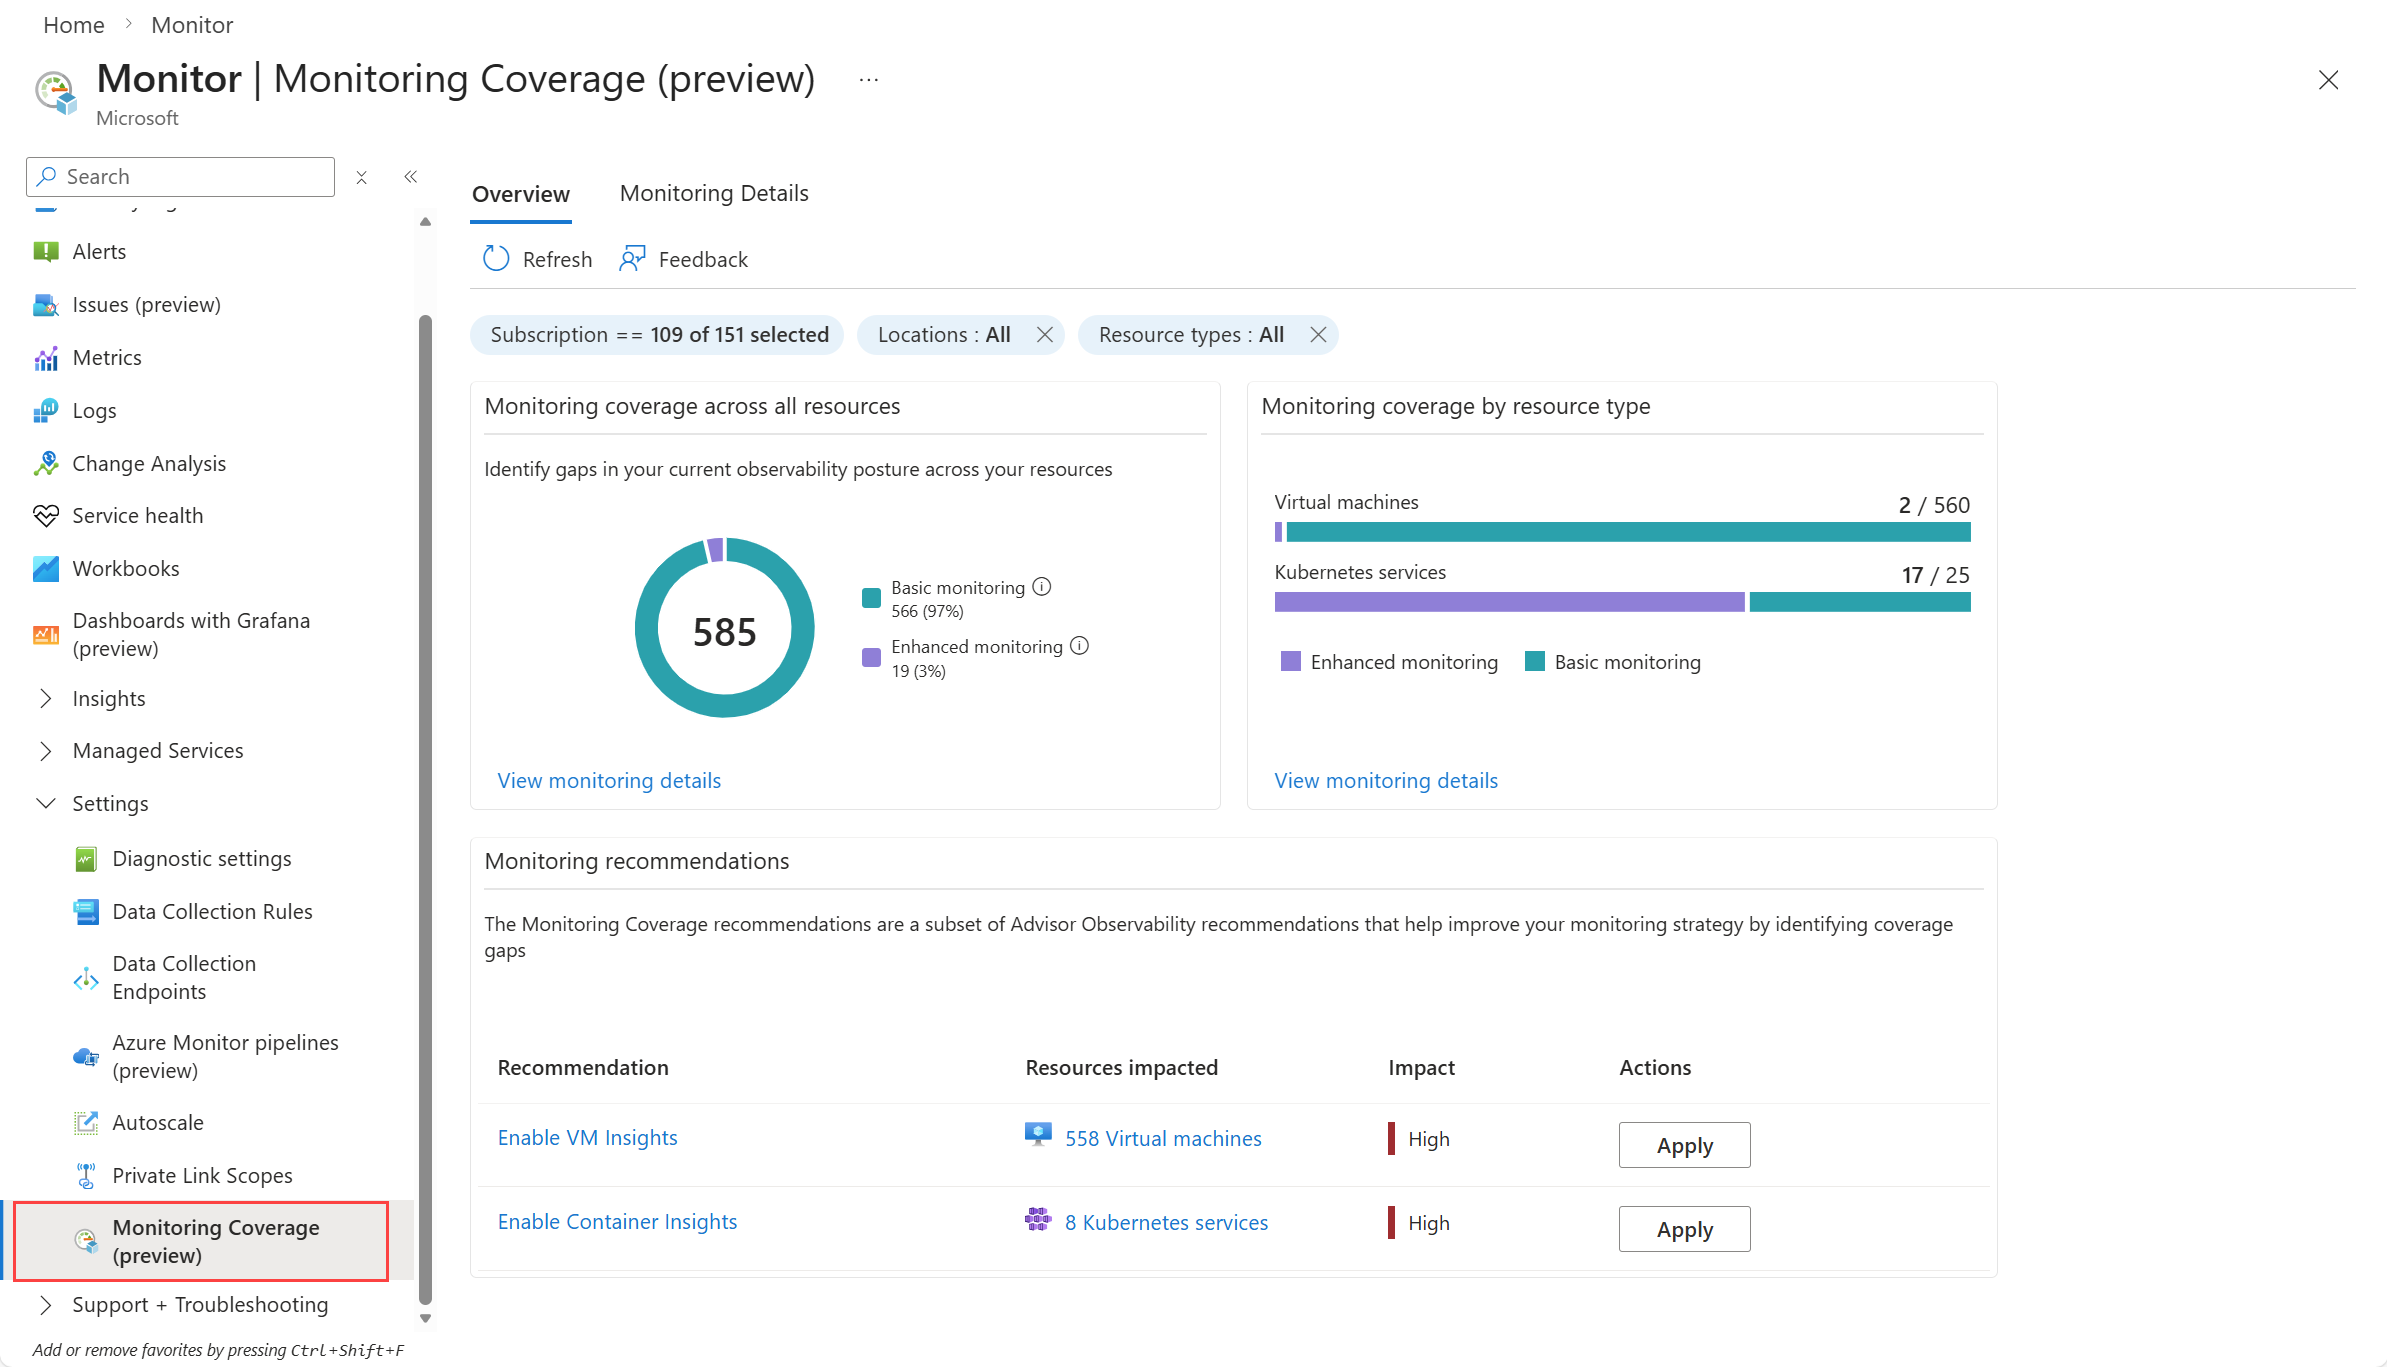Image resolution: width=2387 pixels, height=1367 pixels.
Task: View monitoring details for resource type coverage
Action: 1385,780
